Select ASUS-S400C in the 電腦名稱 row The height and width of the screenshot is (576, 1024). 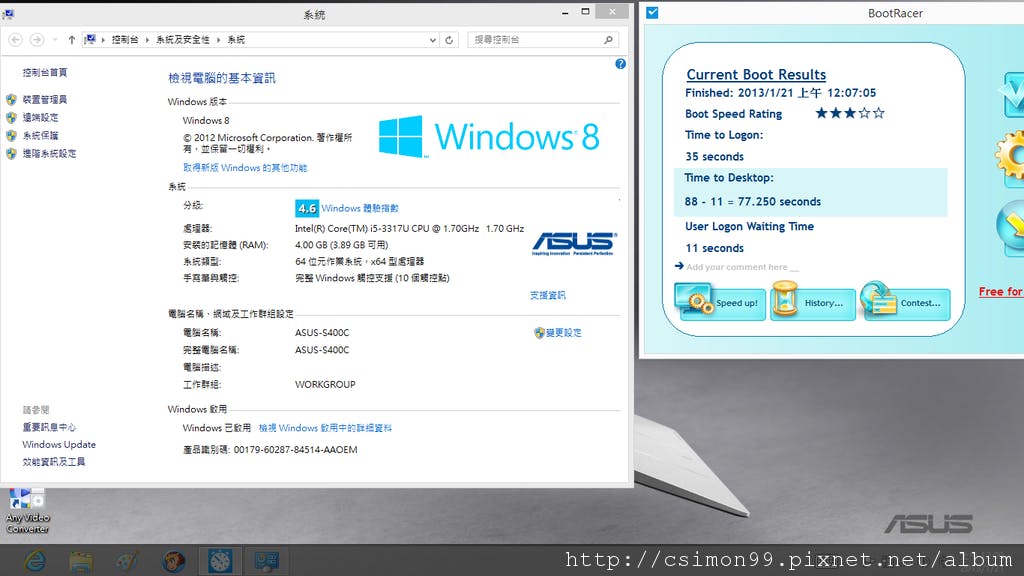tap(322, 332)
